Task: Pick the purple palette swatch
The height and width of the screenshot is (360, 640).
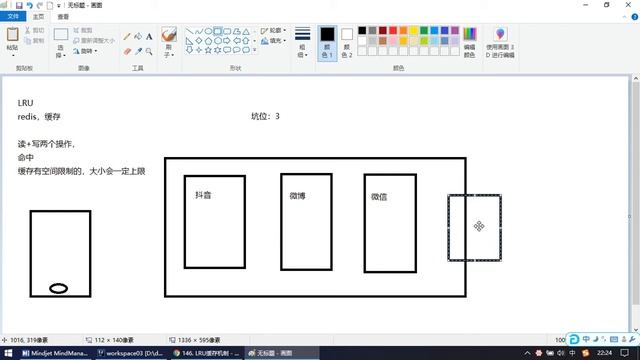Action: [455, 31]
